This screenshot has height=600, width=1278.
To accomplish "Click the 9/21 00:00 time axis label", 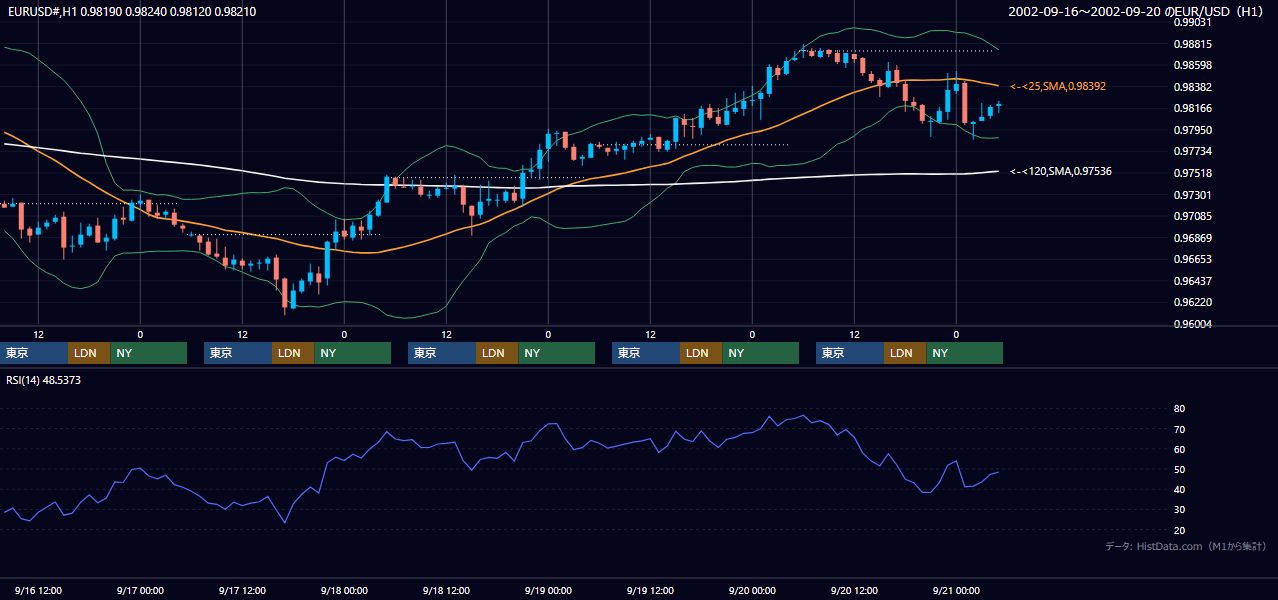I will (956, 591).
